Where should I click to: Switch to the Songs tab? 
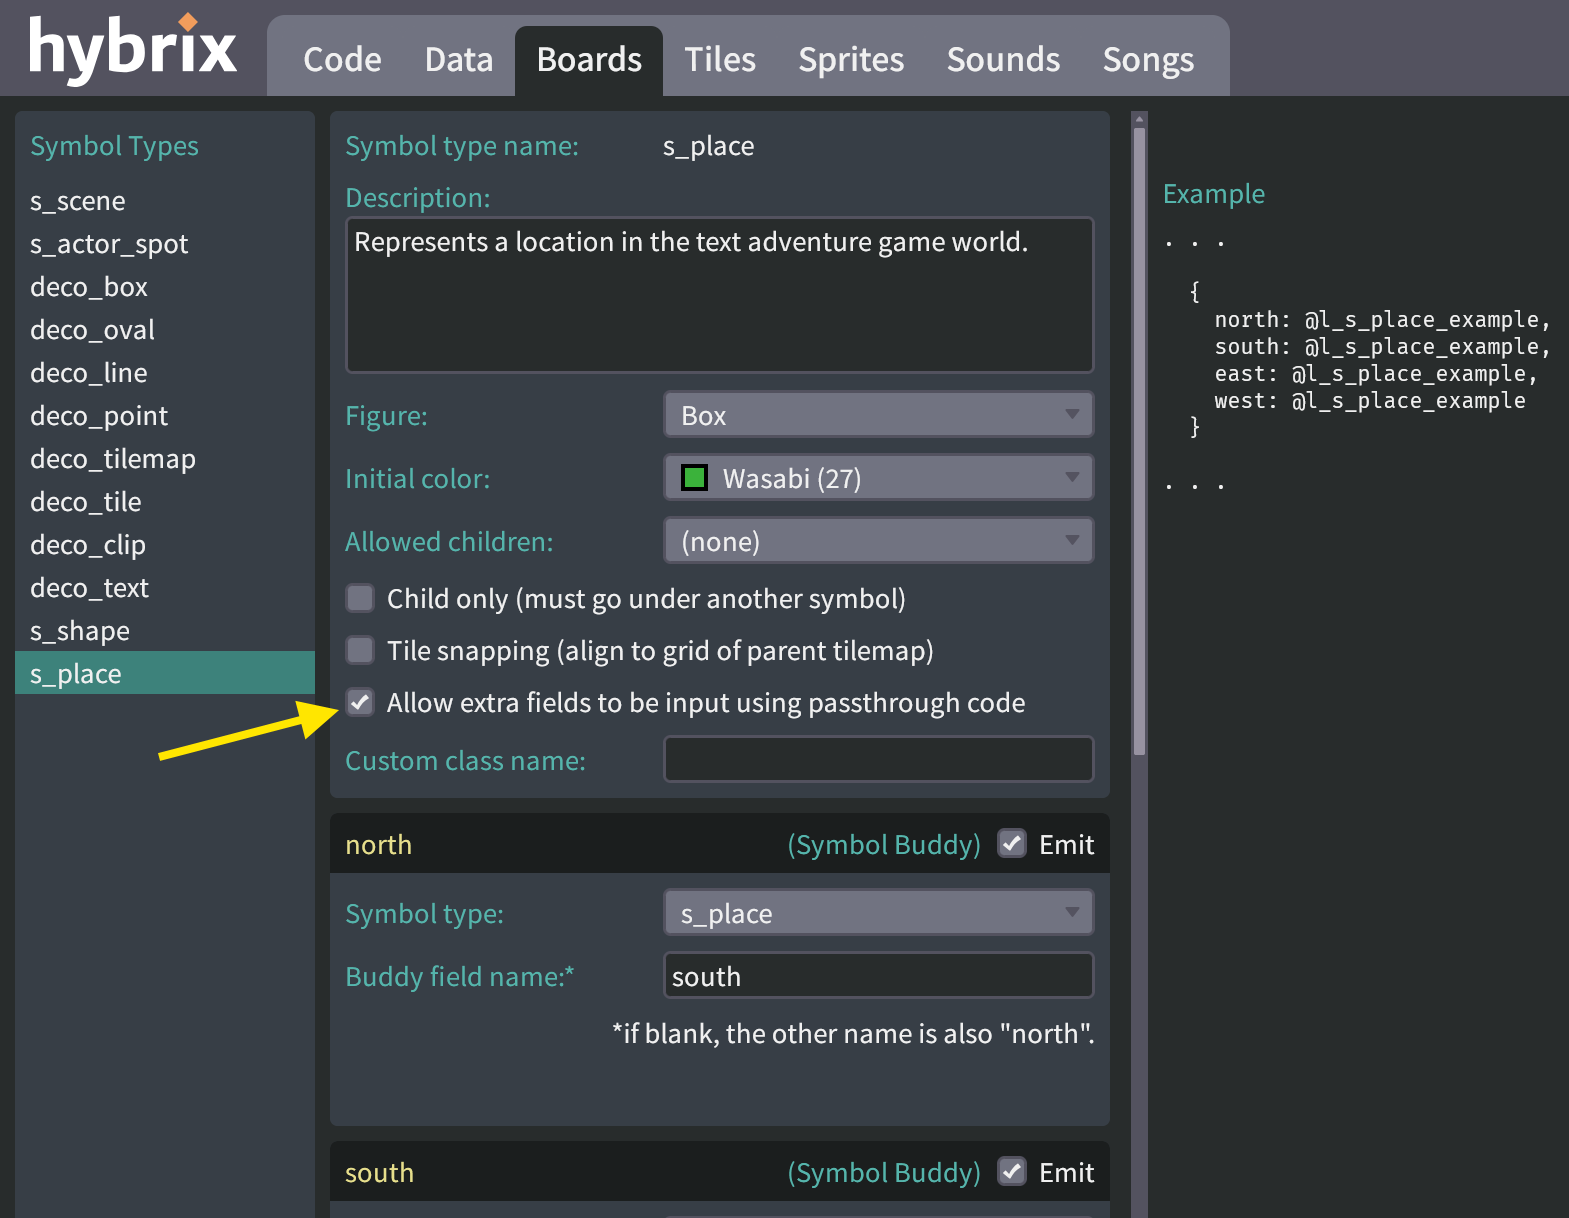tap(1148, 60)
